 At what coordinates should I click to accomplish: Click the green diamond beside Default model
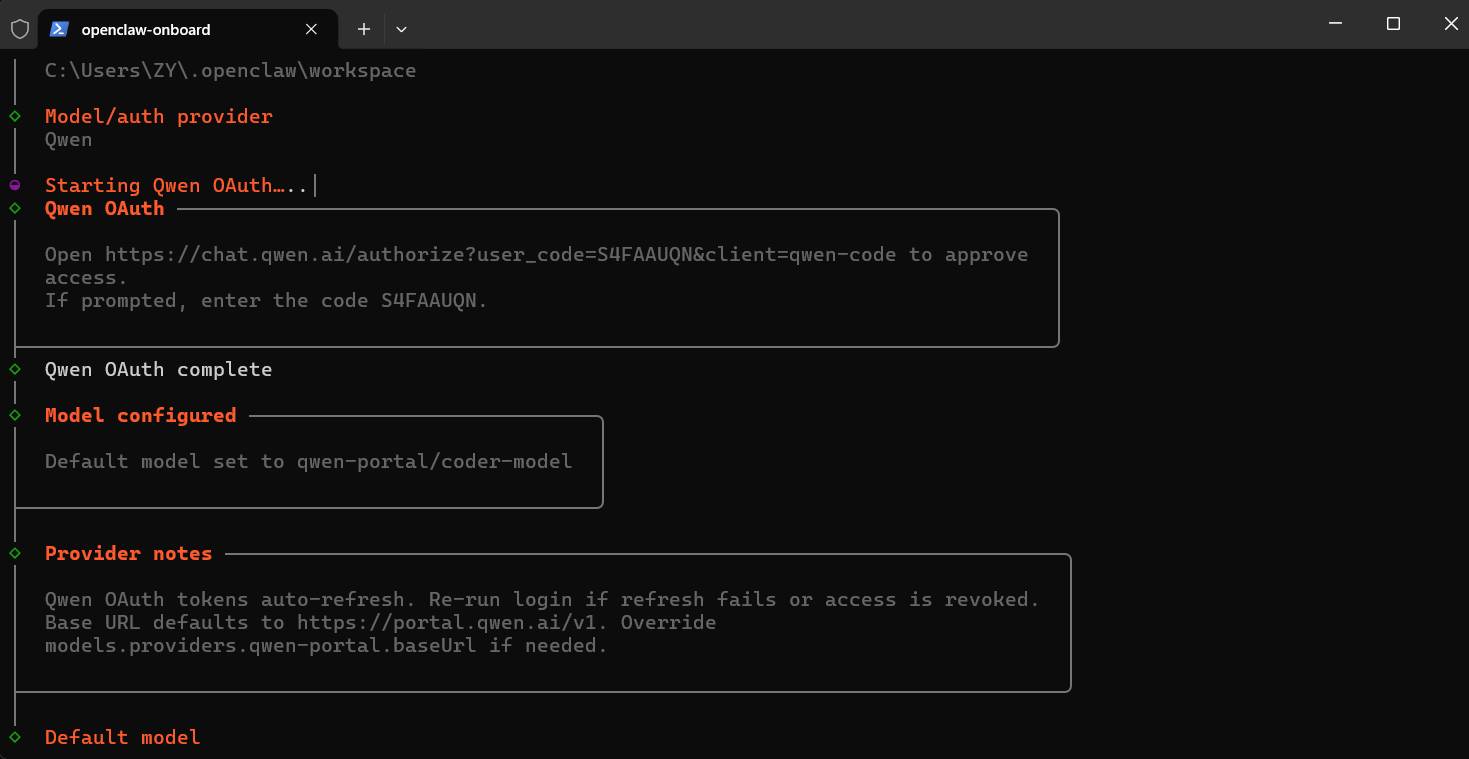point(15,737)
